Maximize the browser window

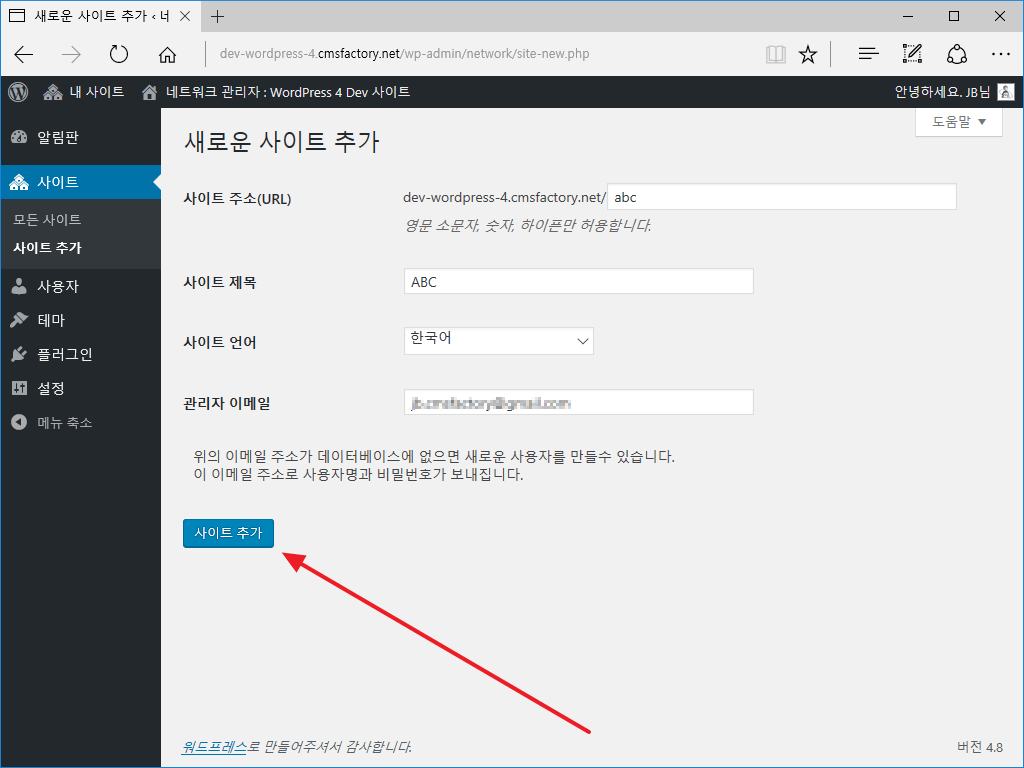tap(954, 16)
